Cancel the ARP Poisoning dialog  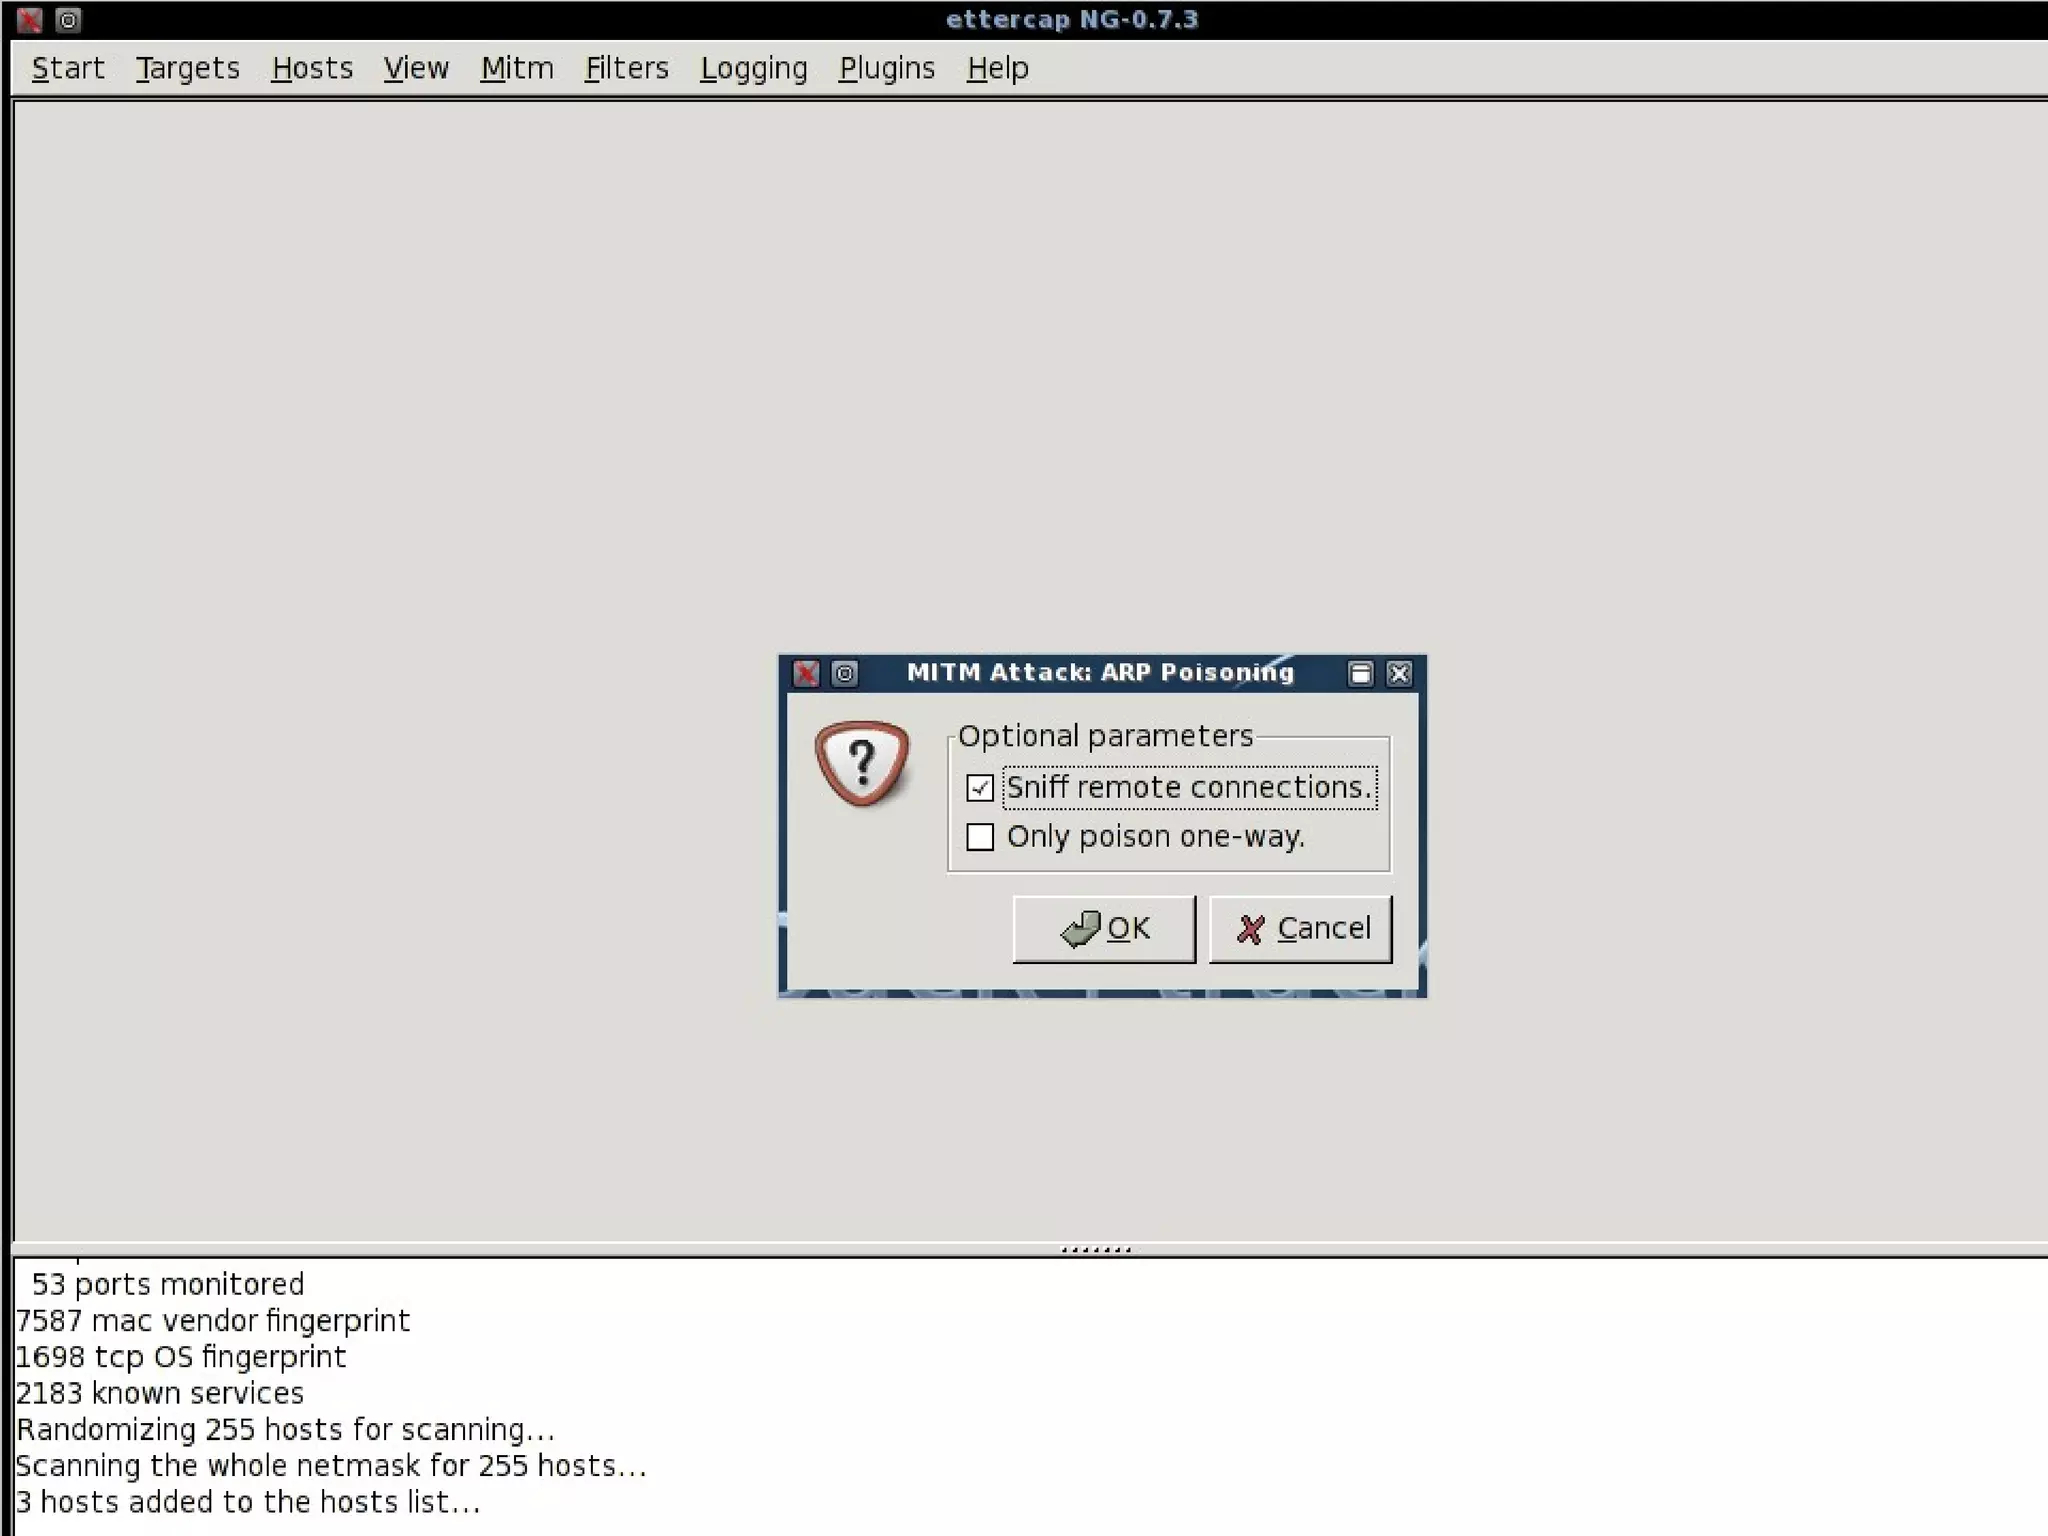coord(1300,929)
